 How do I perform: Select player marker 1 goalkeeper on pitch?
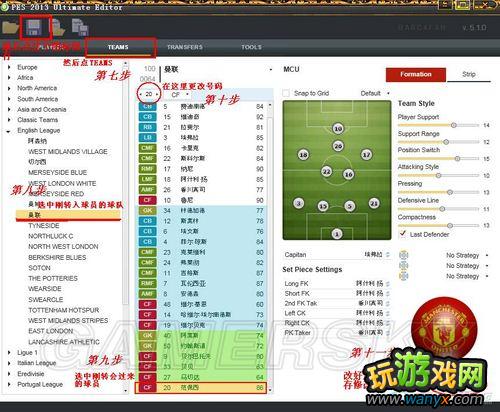[x=337, y=234]
